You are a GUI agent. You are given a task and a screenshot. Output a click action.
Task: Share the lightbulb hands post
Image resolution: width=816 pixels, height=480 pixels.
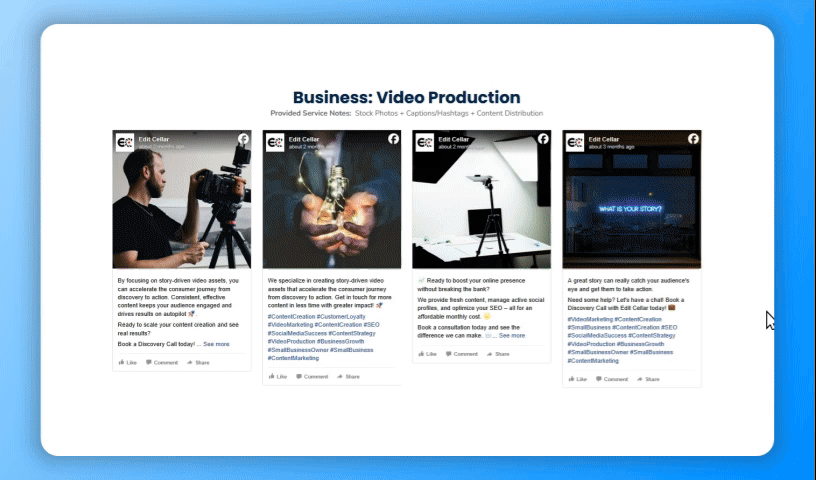pyautogui.click(x=349, y=376)
